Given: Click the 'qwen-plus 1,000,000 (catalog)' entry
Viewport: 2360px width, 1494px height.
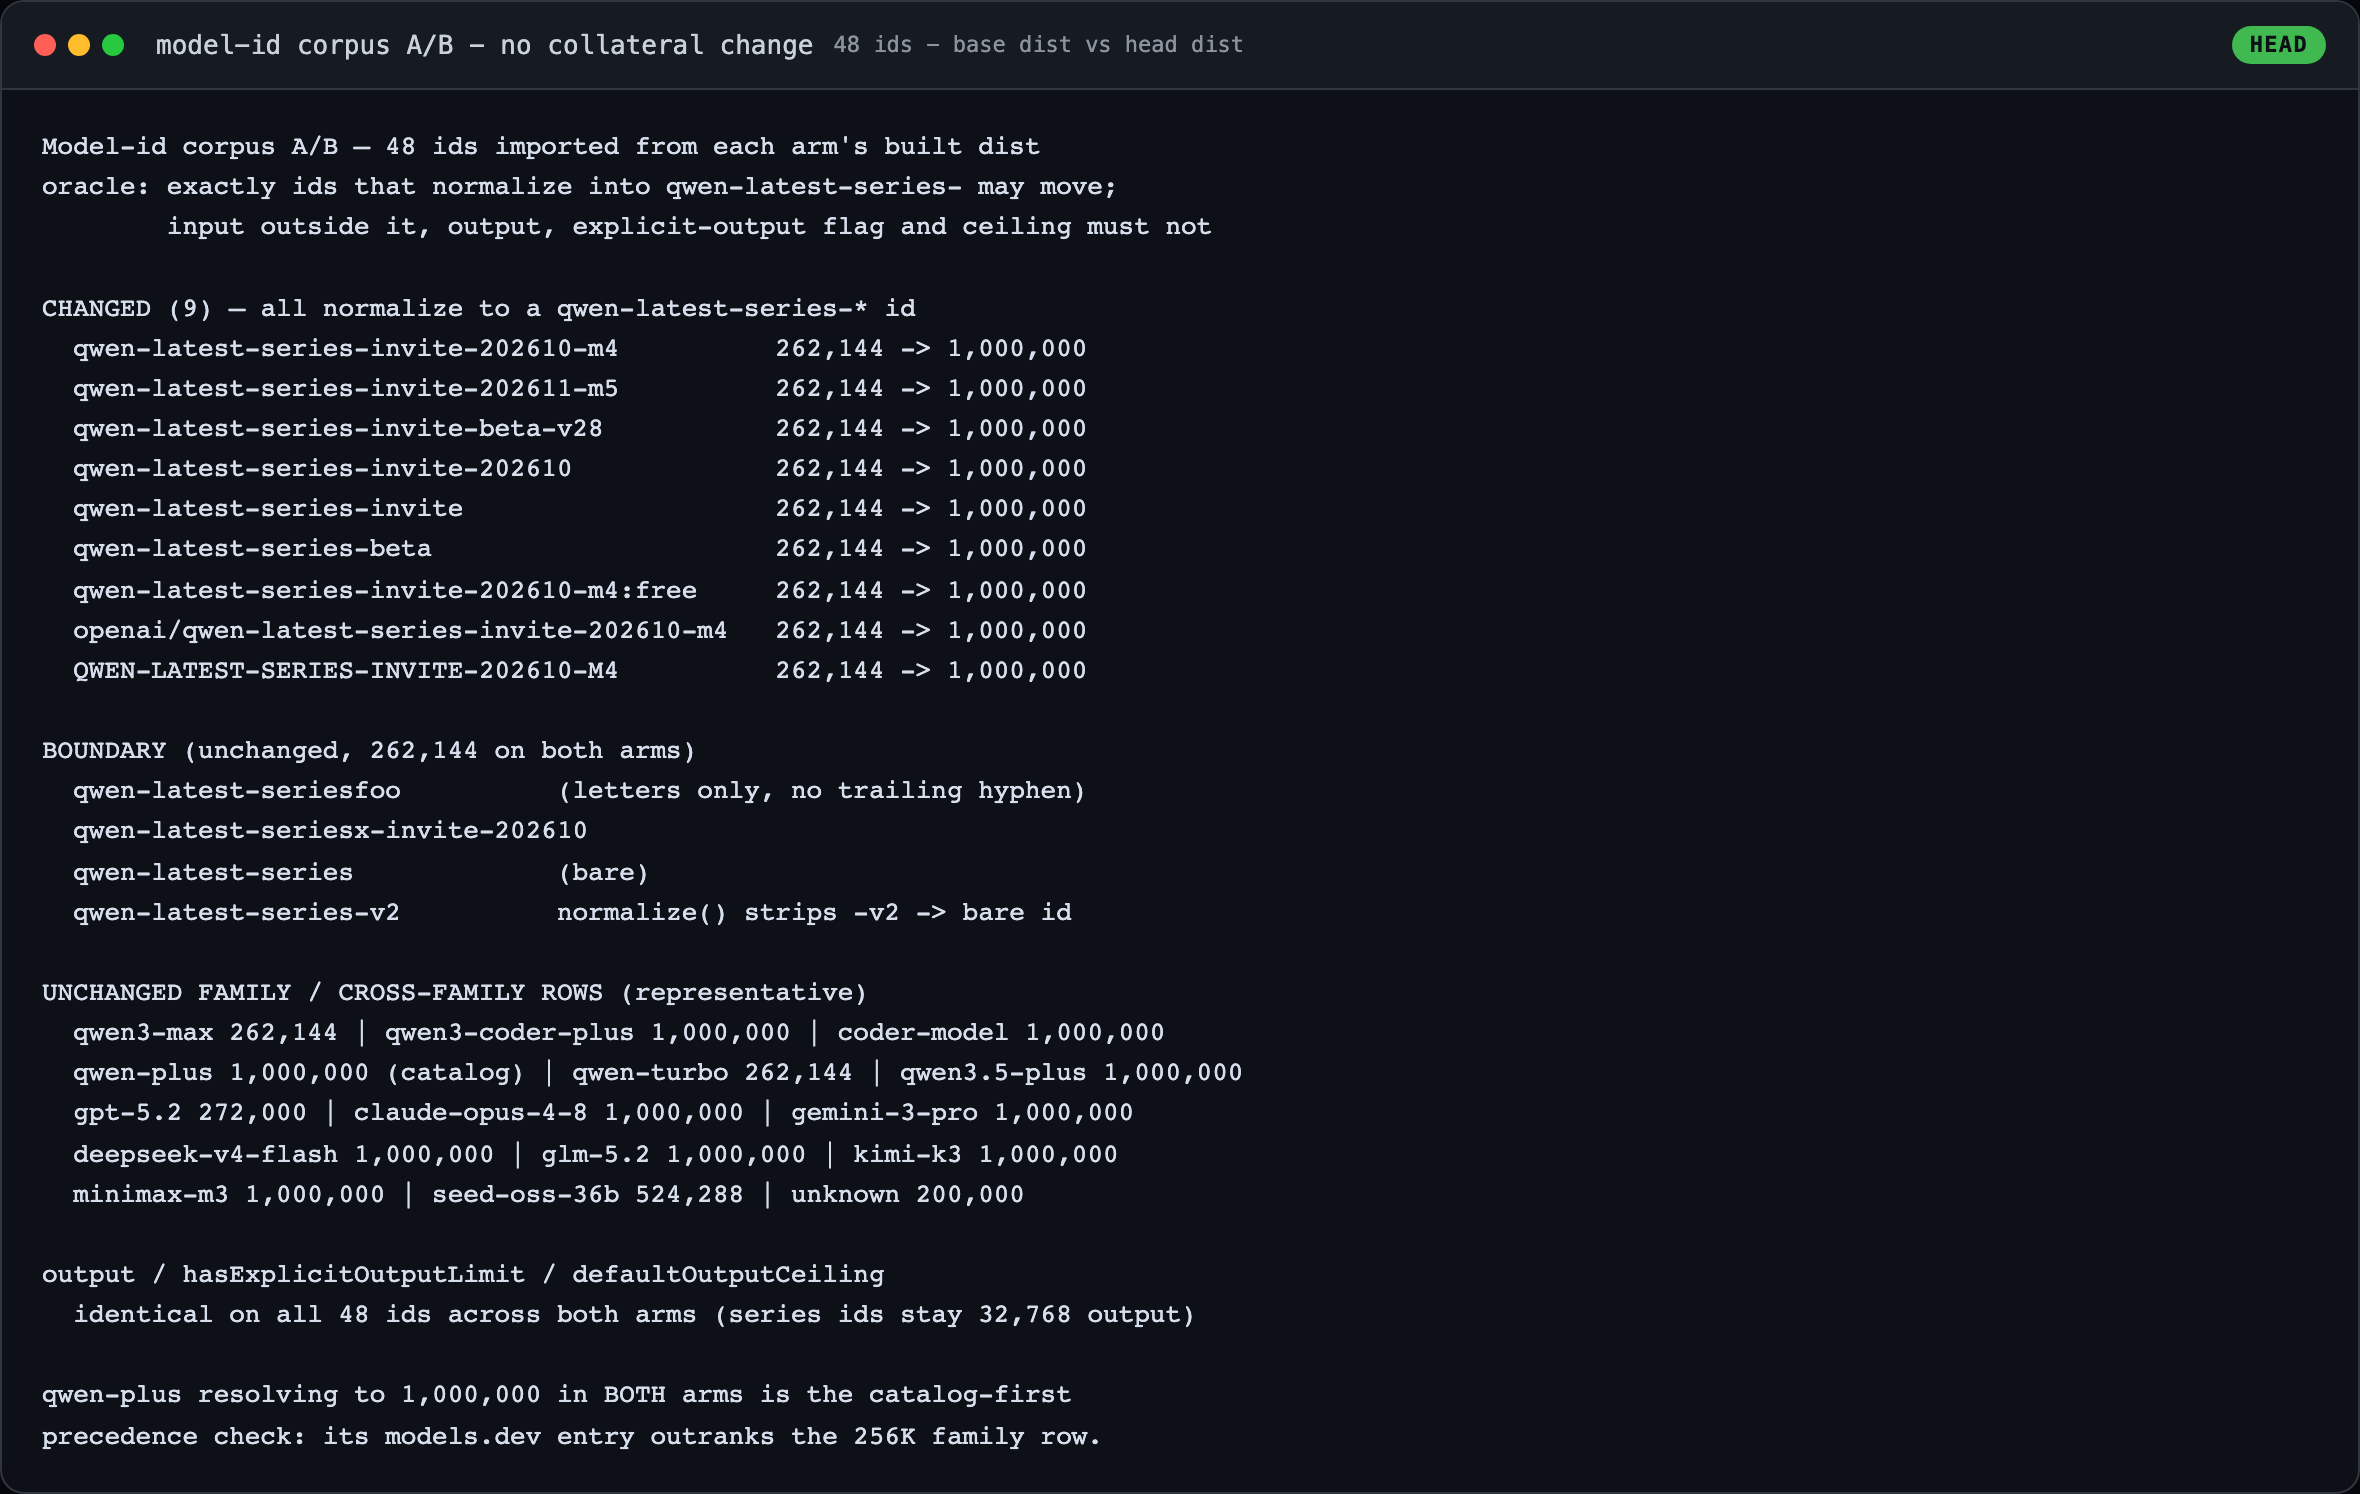Looking at the screenshot, I should [298, 1072].
